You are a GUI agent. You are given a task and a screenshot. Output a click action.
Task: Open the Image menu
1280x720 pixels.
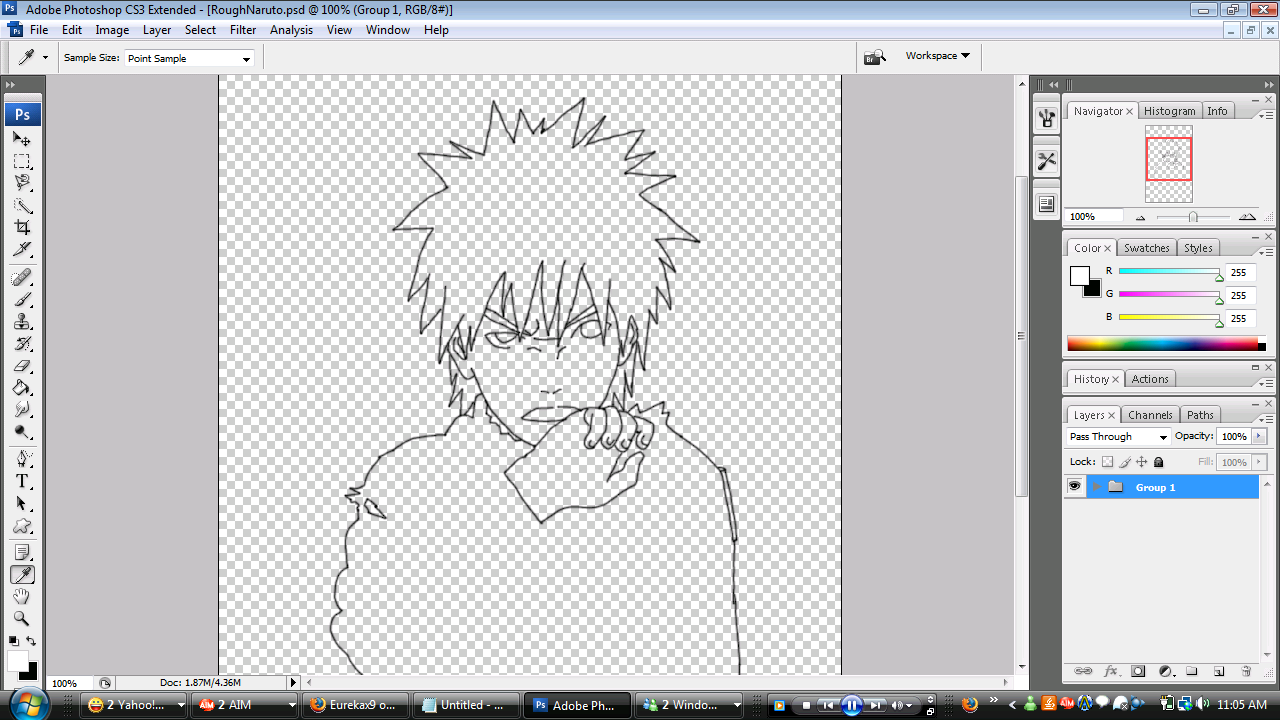pos(112,30)
